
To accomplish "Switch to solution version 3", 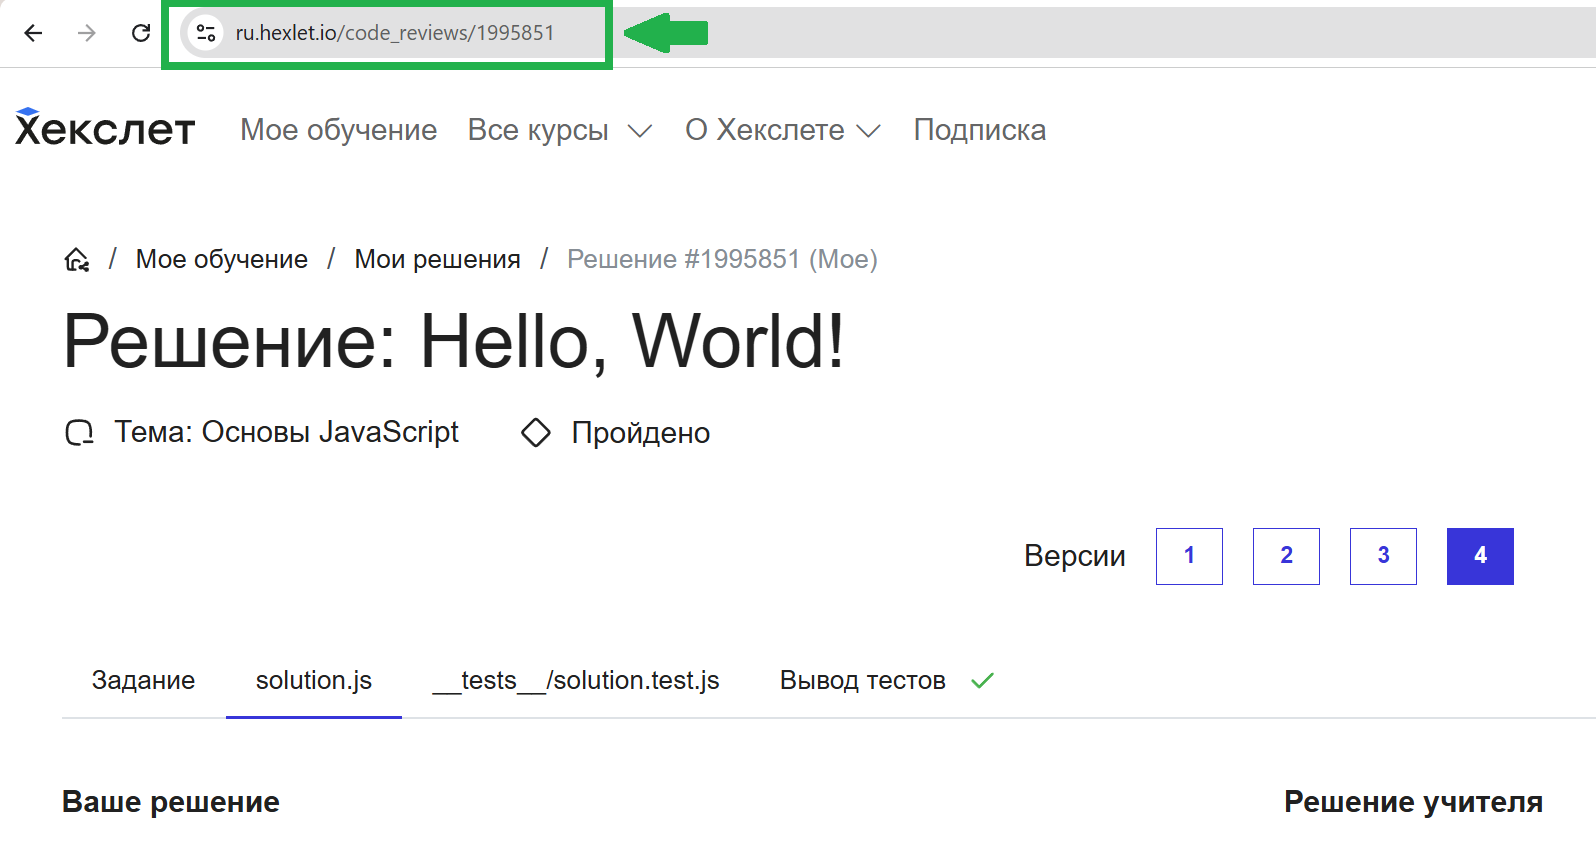I will click(x=1383, y=556).
